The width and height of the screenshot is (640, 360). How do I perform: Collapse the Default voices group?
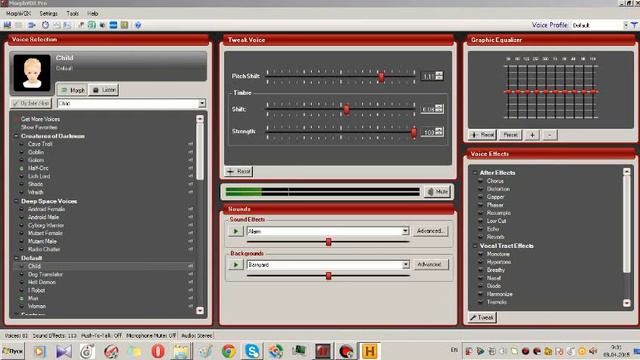(x=16, y=258)
